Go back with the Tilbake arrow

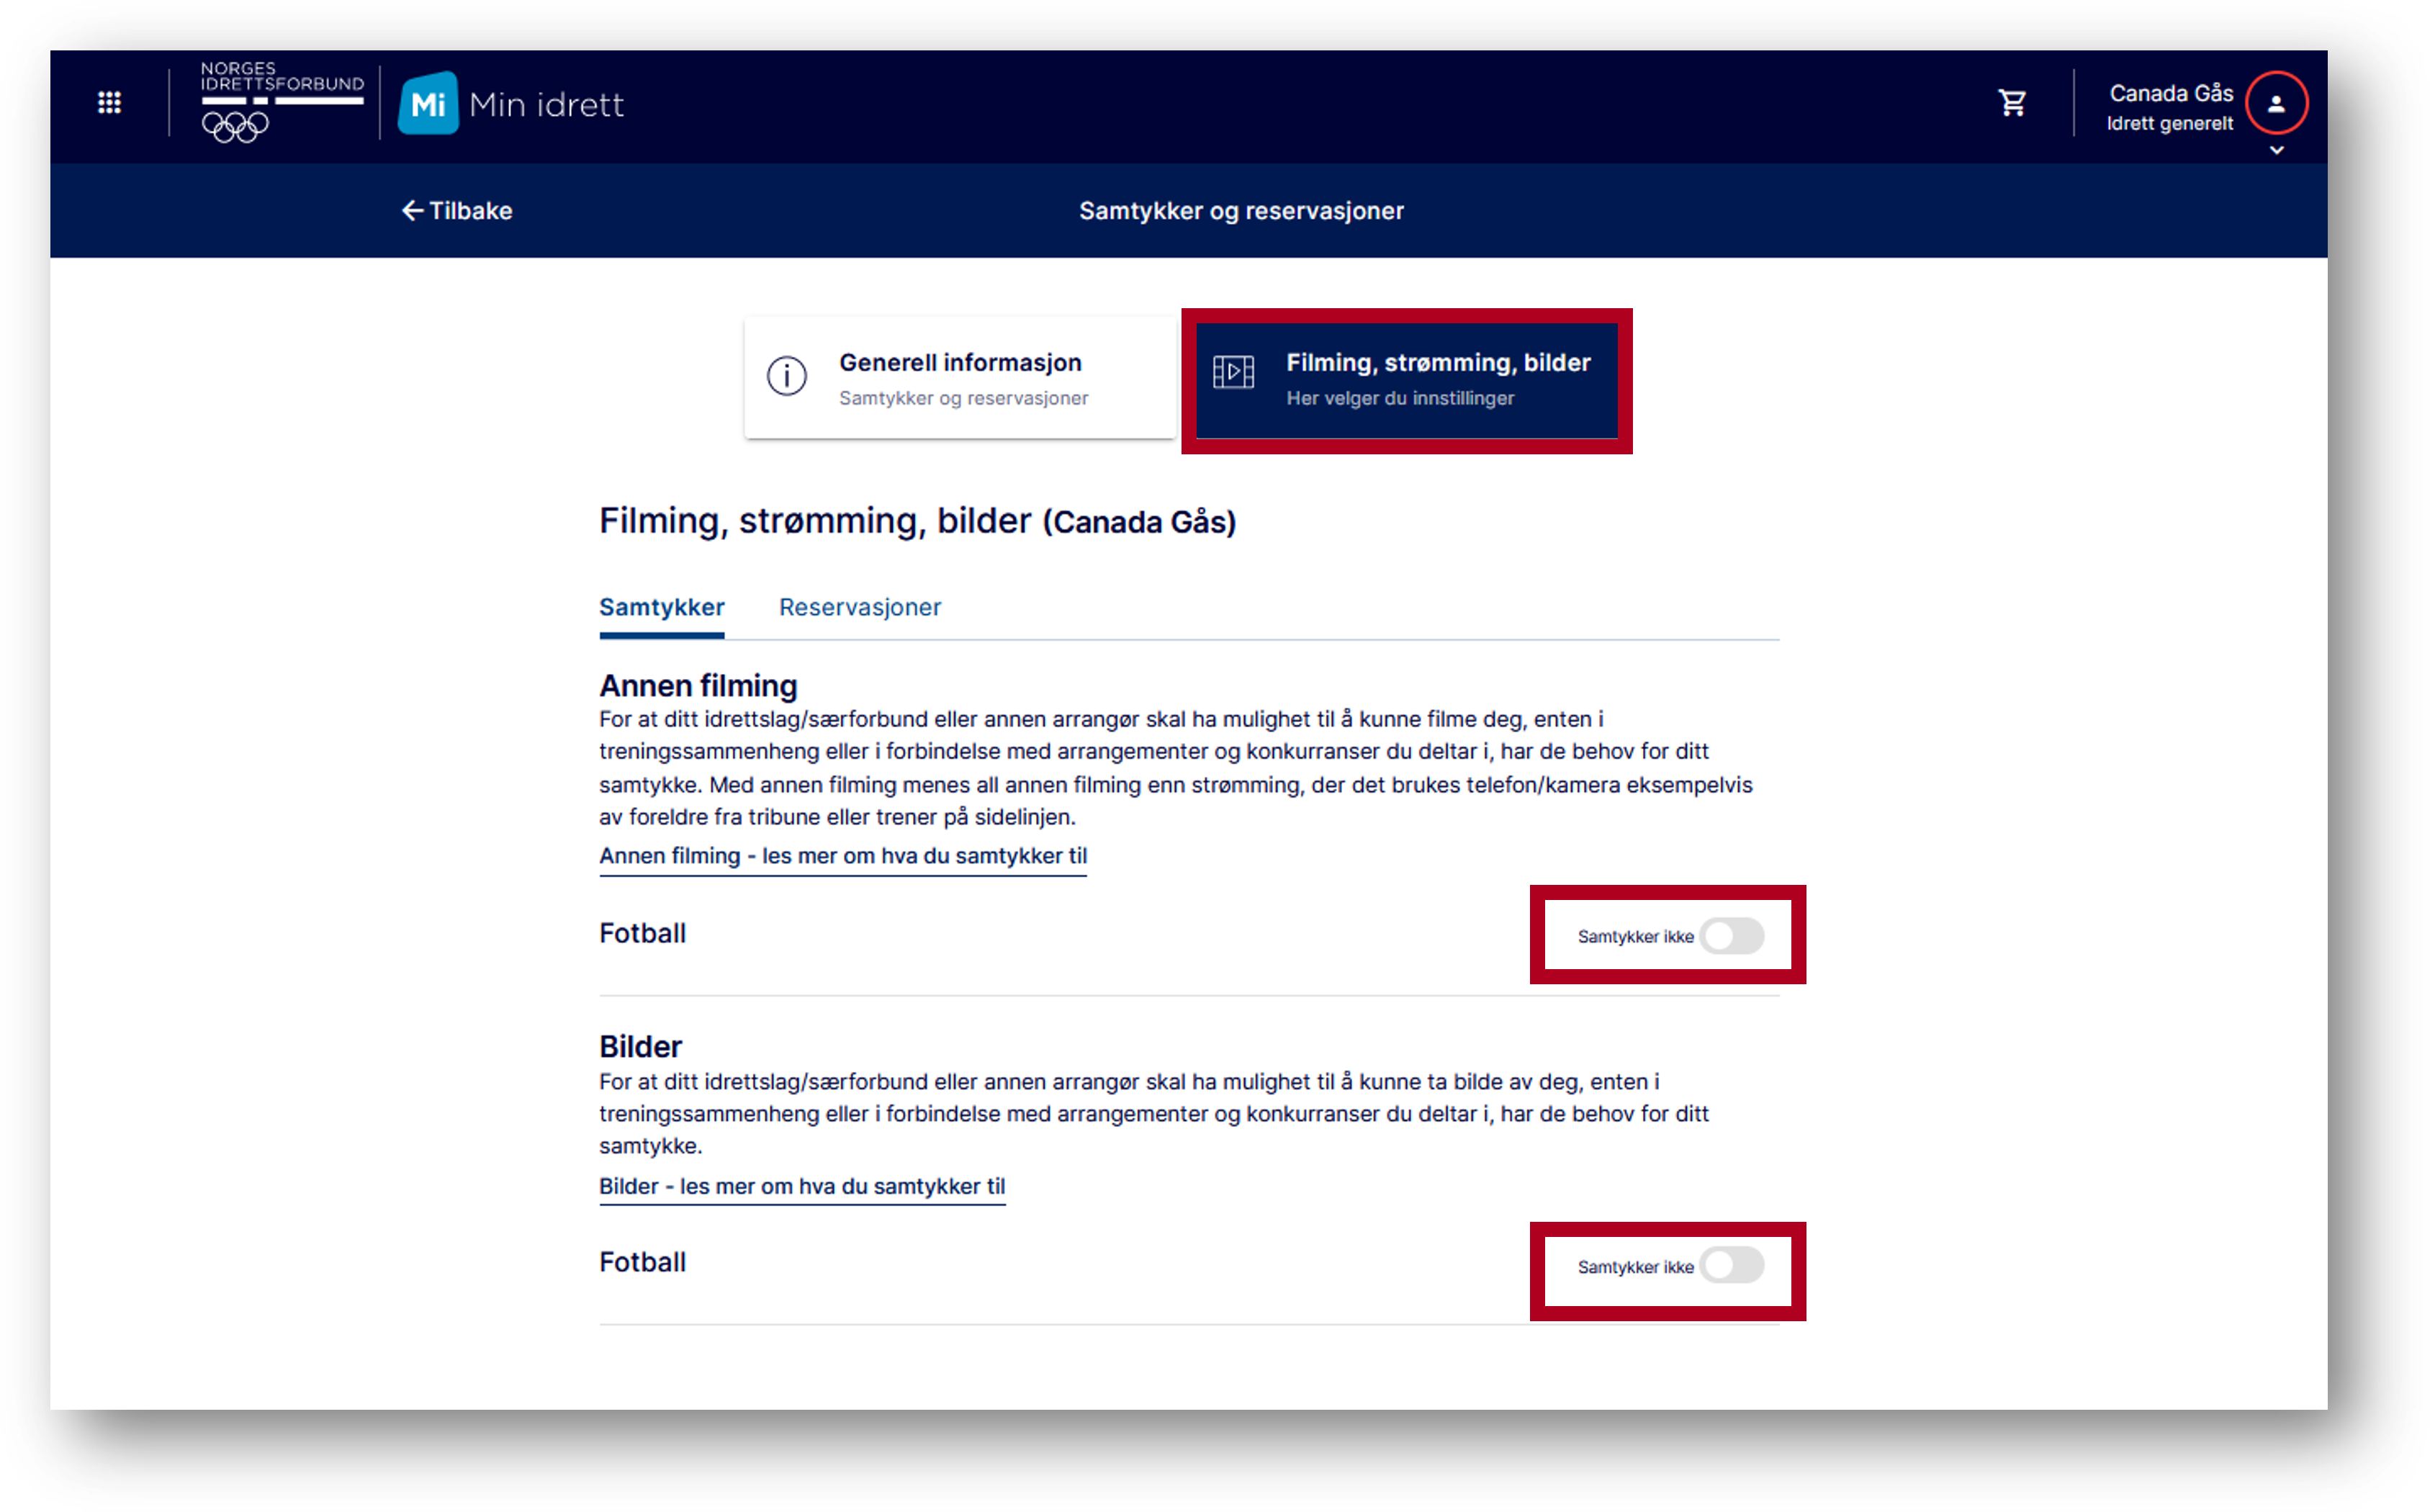pos(457,211)
